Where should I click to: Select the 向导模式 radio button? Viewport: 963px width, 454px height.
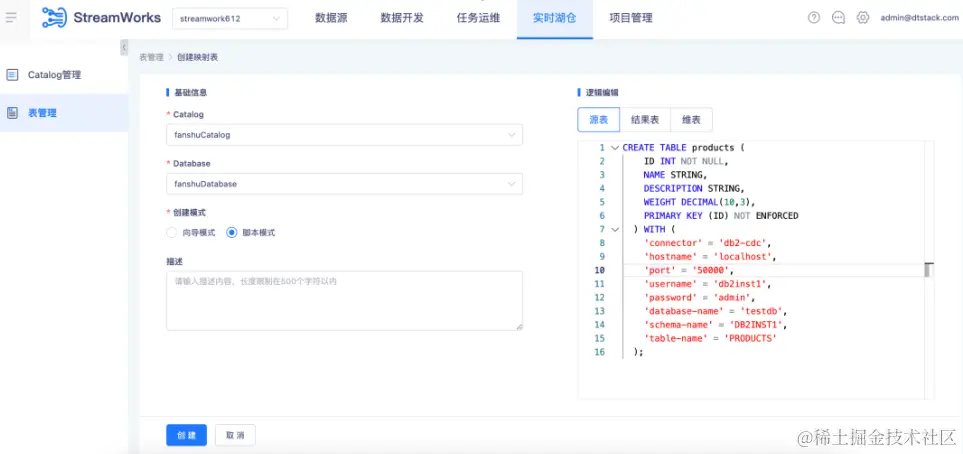pyautogui.click(x=172, y=233)
